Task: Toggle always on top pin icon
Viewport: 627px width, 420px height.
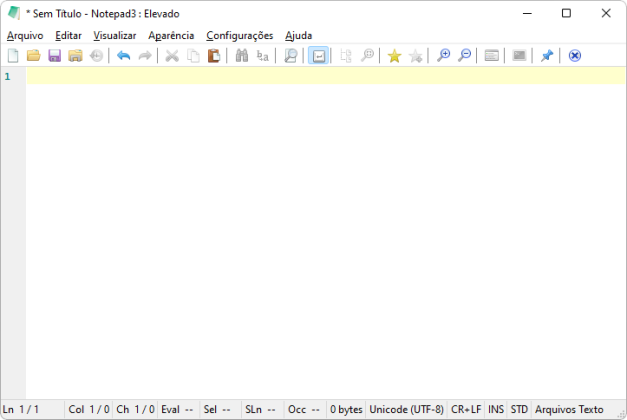Action: pyautogui.click(x=547, y=56)
